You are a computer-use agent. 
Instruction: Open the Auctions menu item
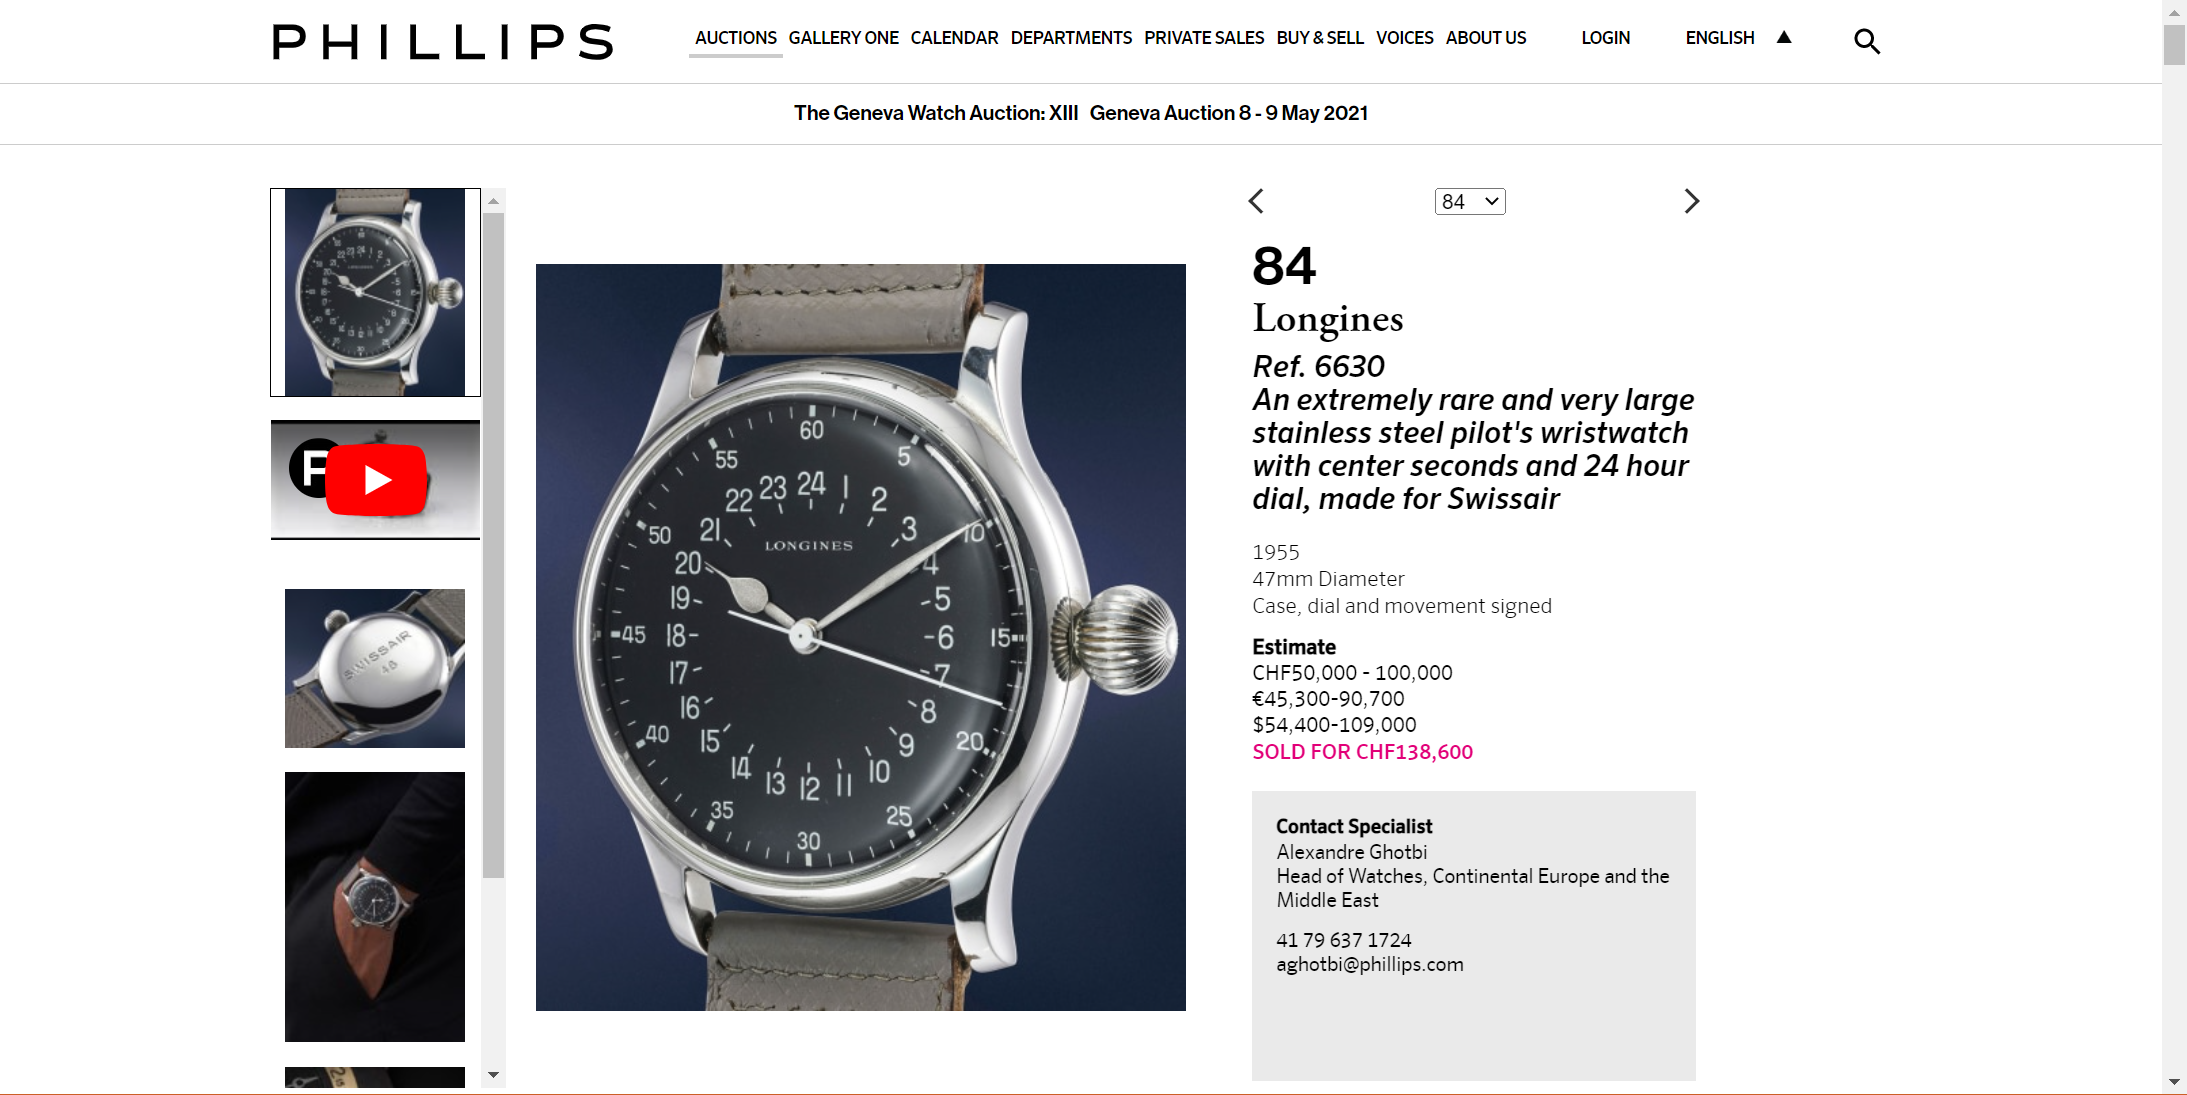point(736,38)
